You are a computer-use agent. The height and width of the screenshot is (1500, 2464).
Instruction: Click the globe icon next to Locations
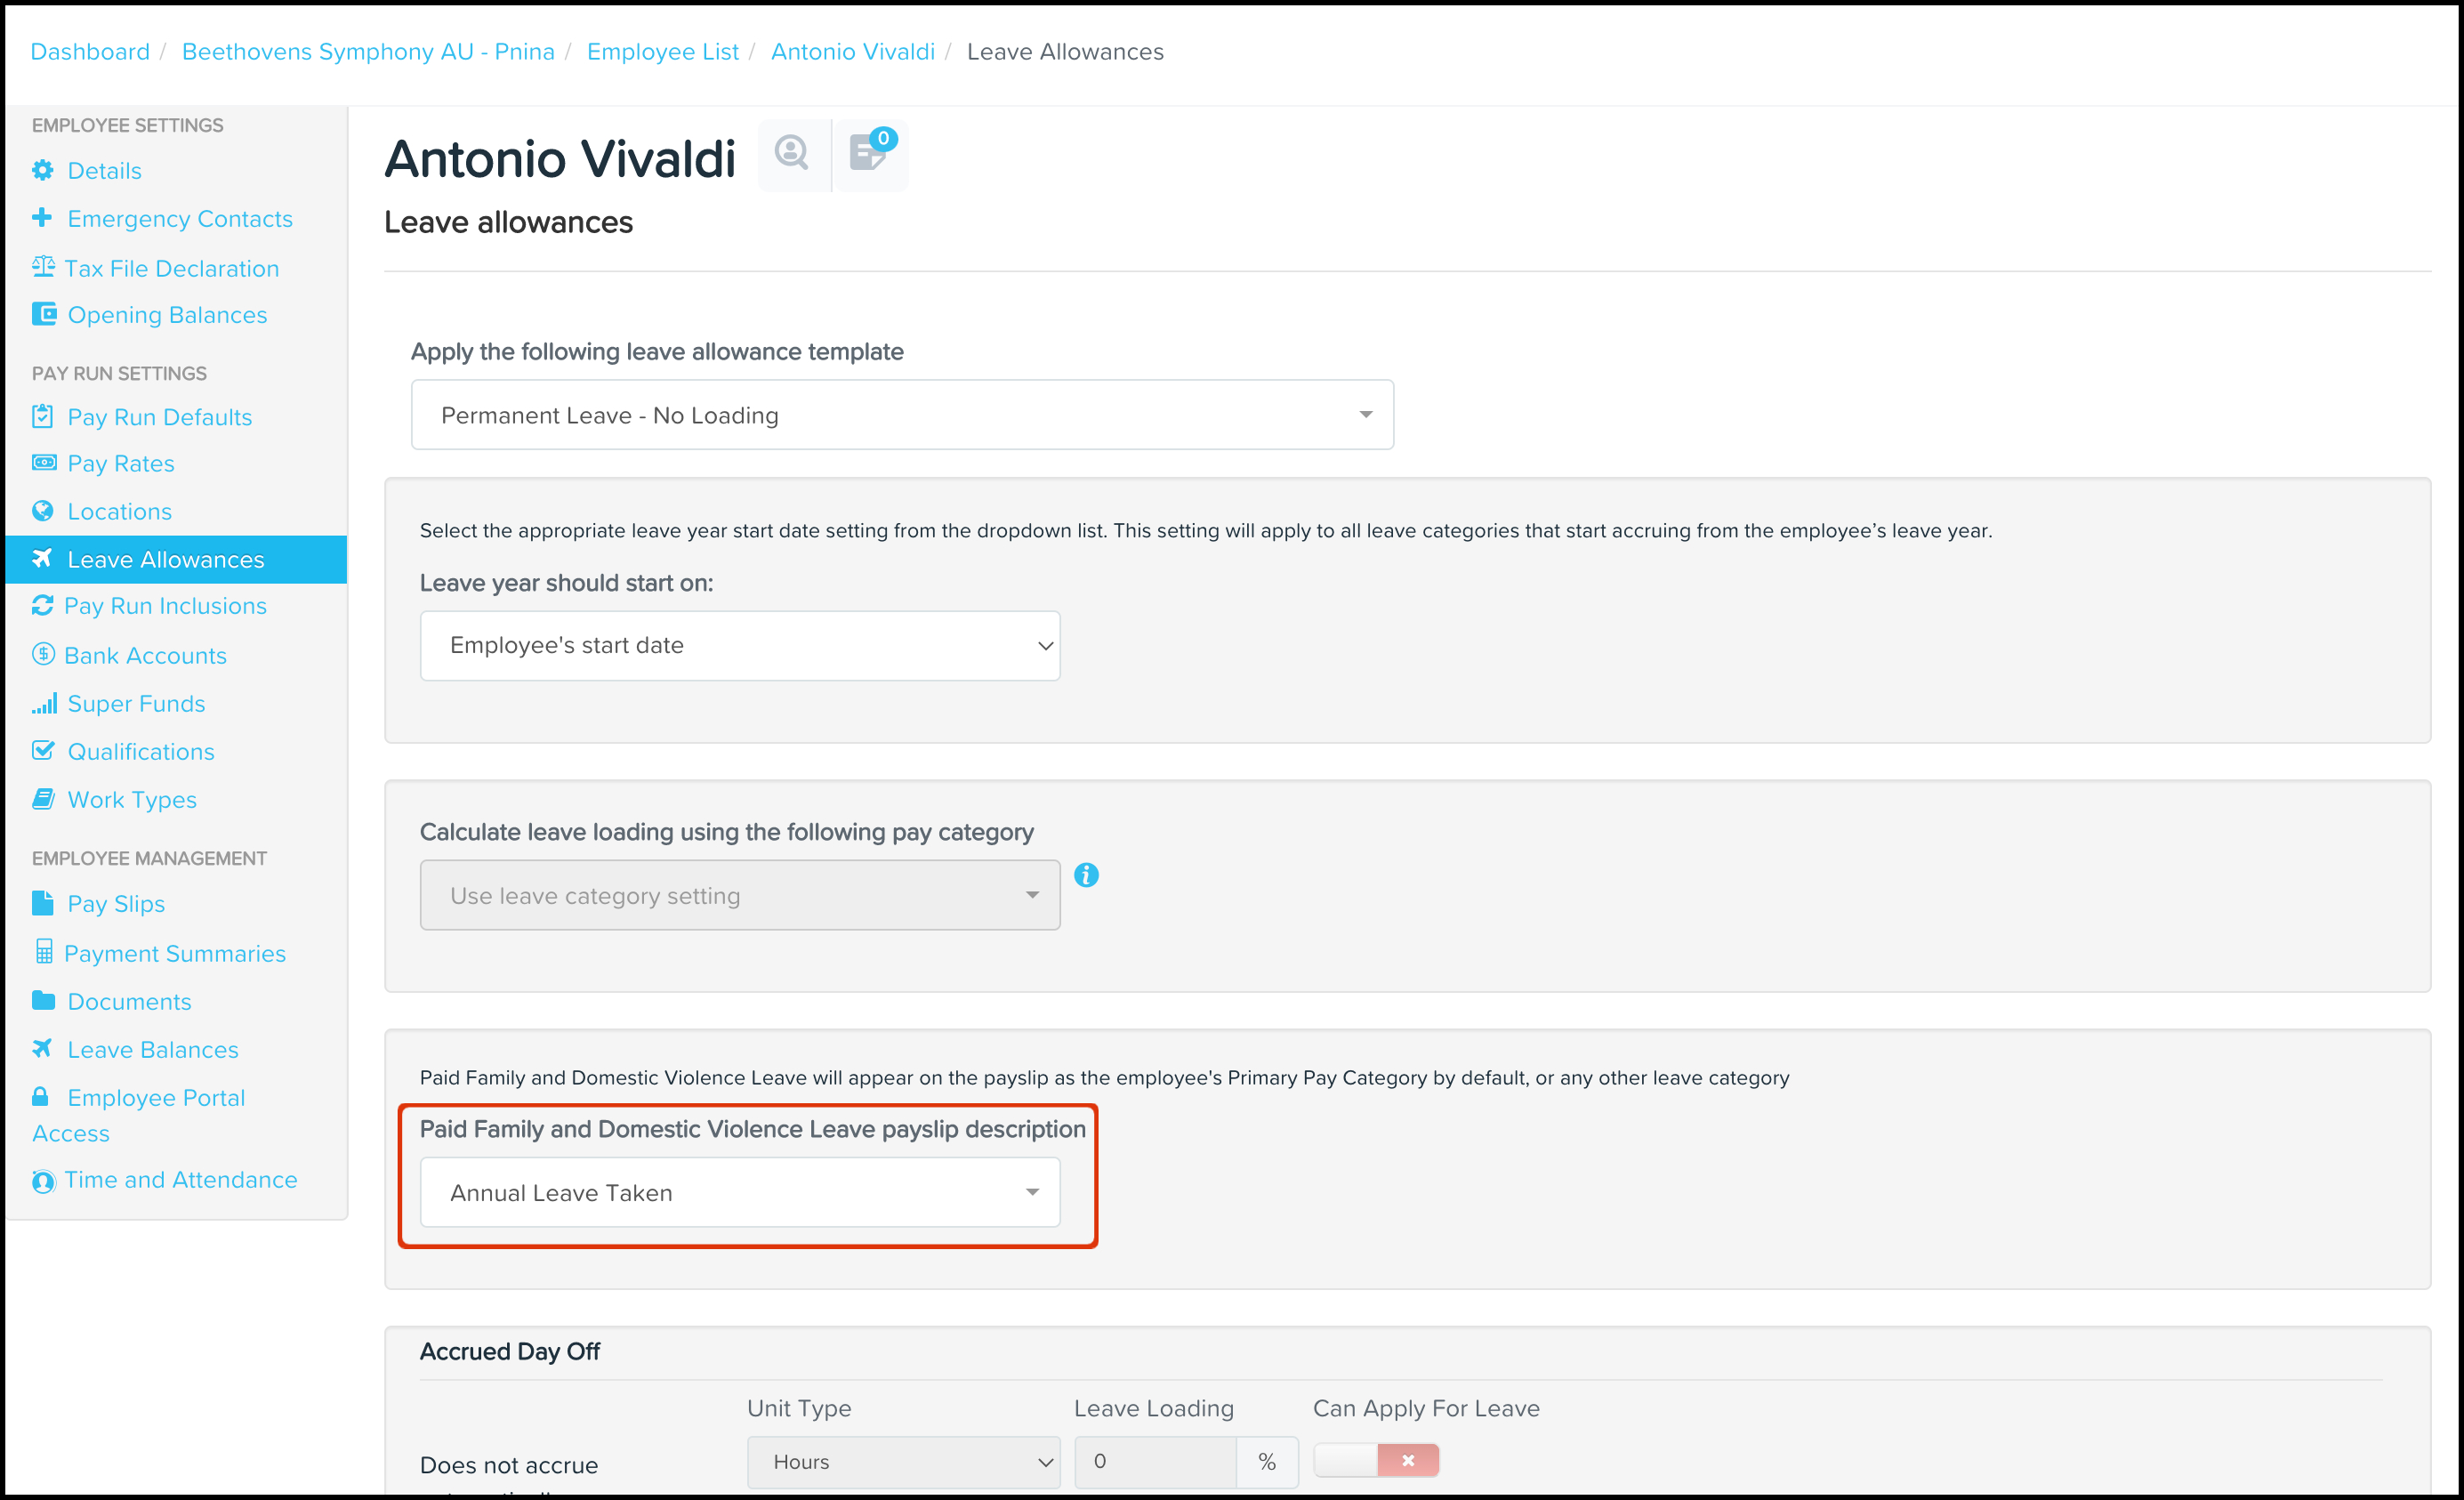(42, 511)
